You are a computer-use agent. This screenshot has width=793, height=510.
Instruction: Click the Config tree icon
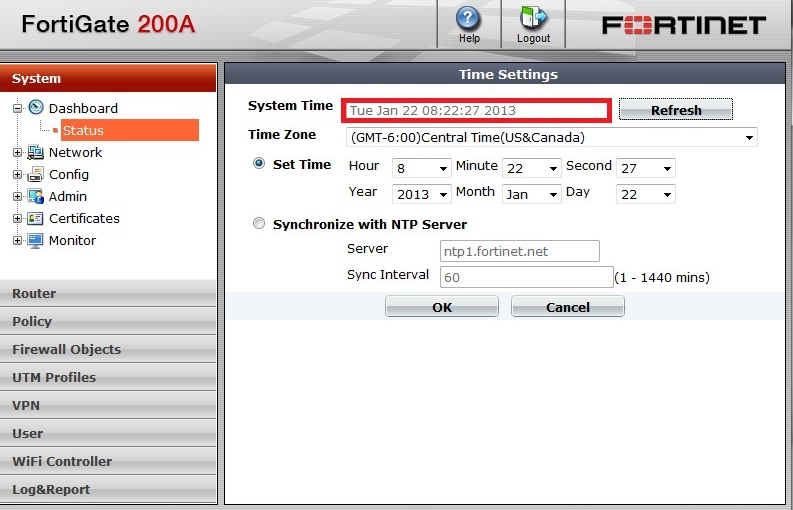click(35, 174)
